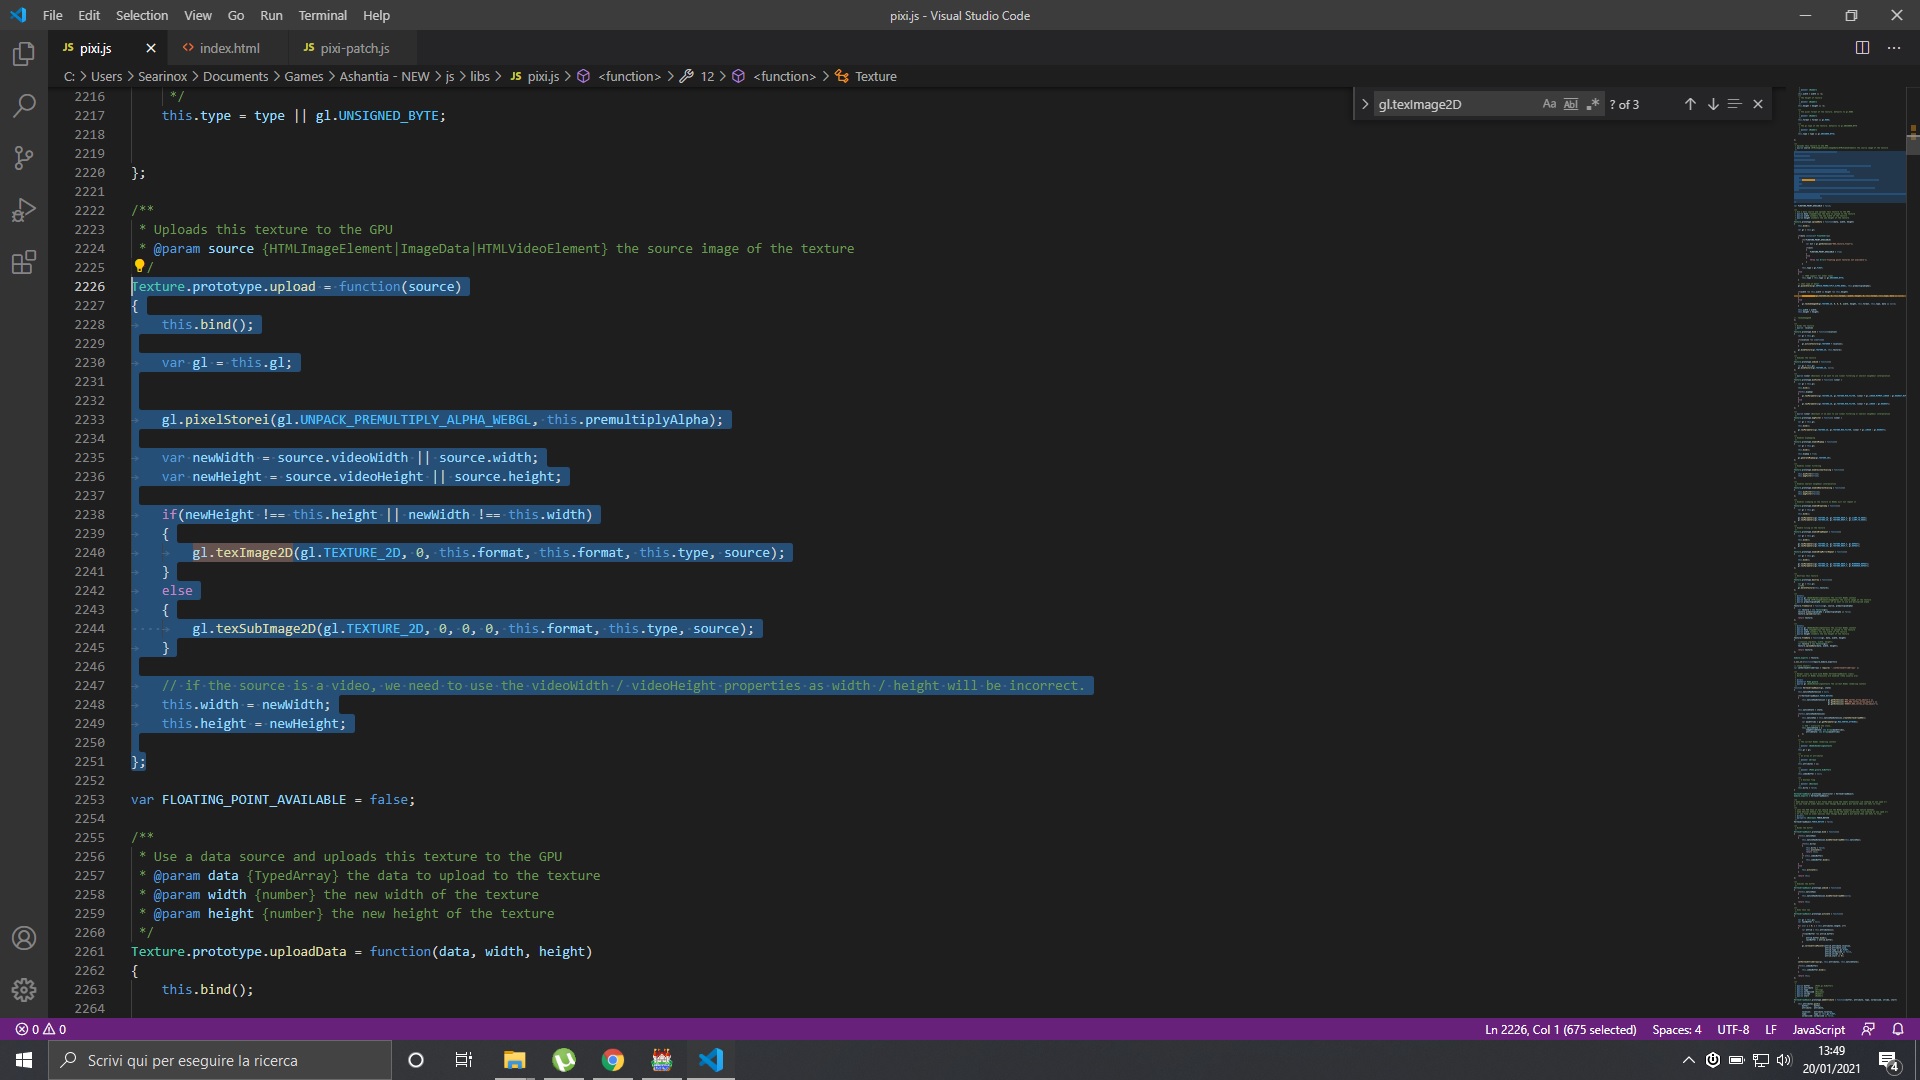
Task: Launch Google Chrome from the taskbar
Action: coord(613,1059)
